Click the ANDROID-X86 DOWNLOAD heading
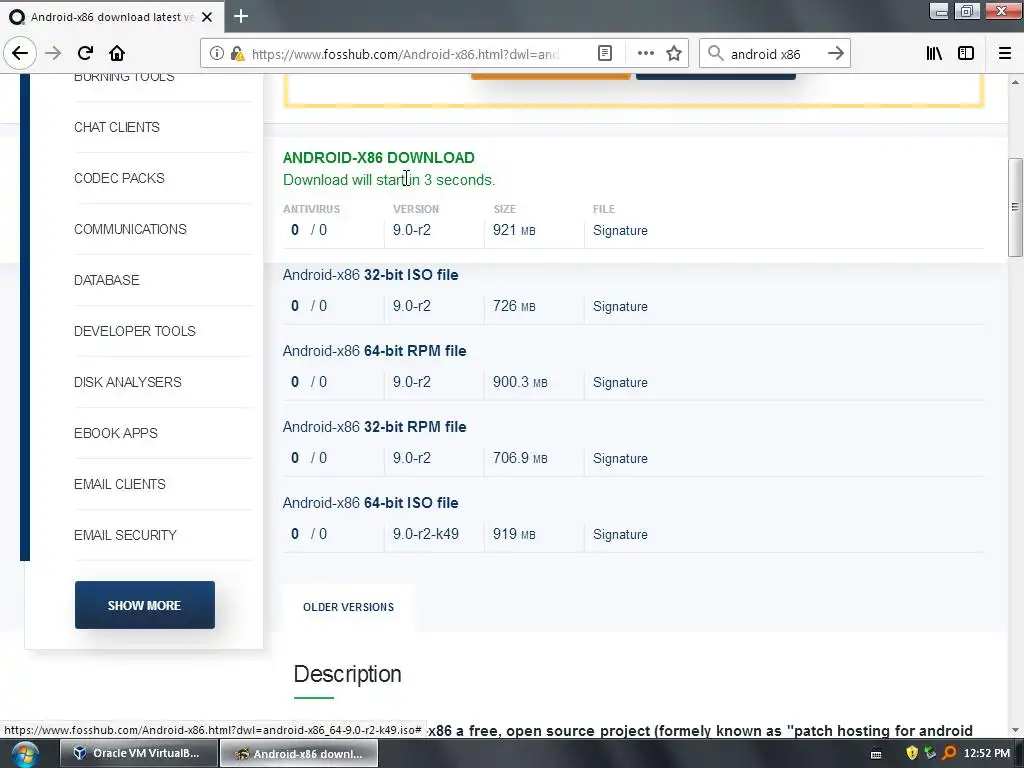Screen dimensions: 1024x768 (x=379, y=157)
